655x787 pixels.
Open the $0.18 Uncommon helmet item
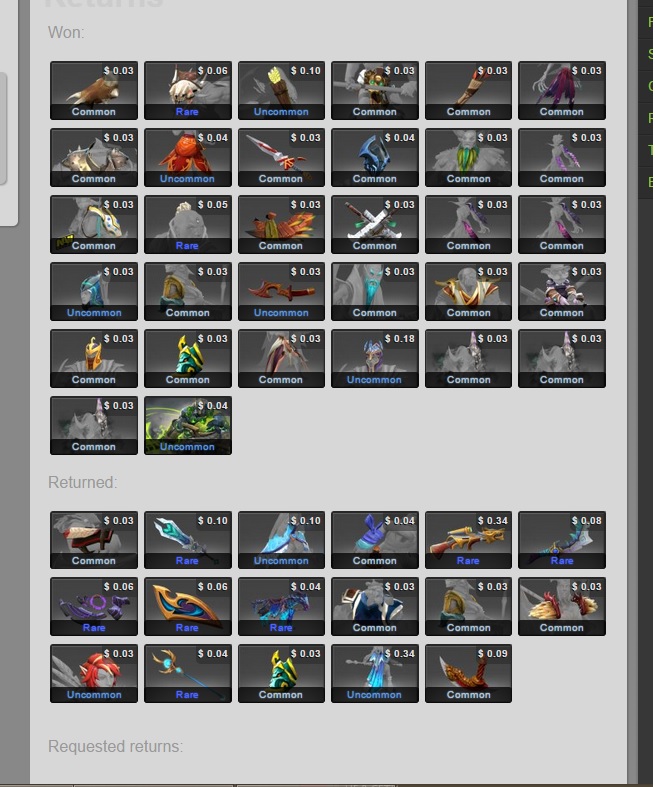point(374,358)
